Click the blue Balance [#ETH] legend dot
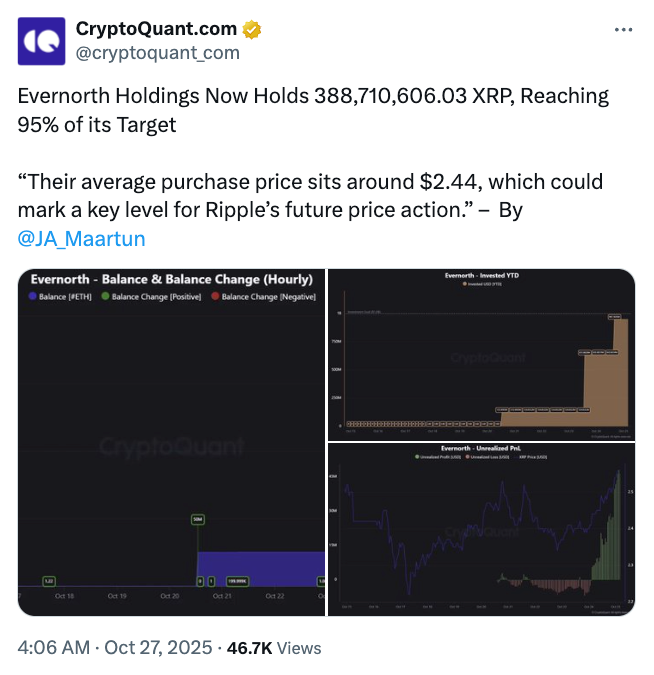The width and height of the screenshot is (654, 675). coord(33,297)
